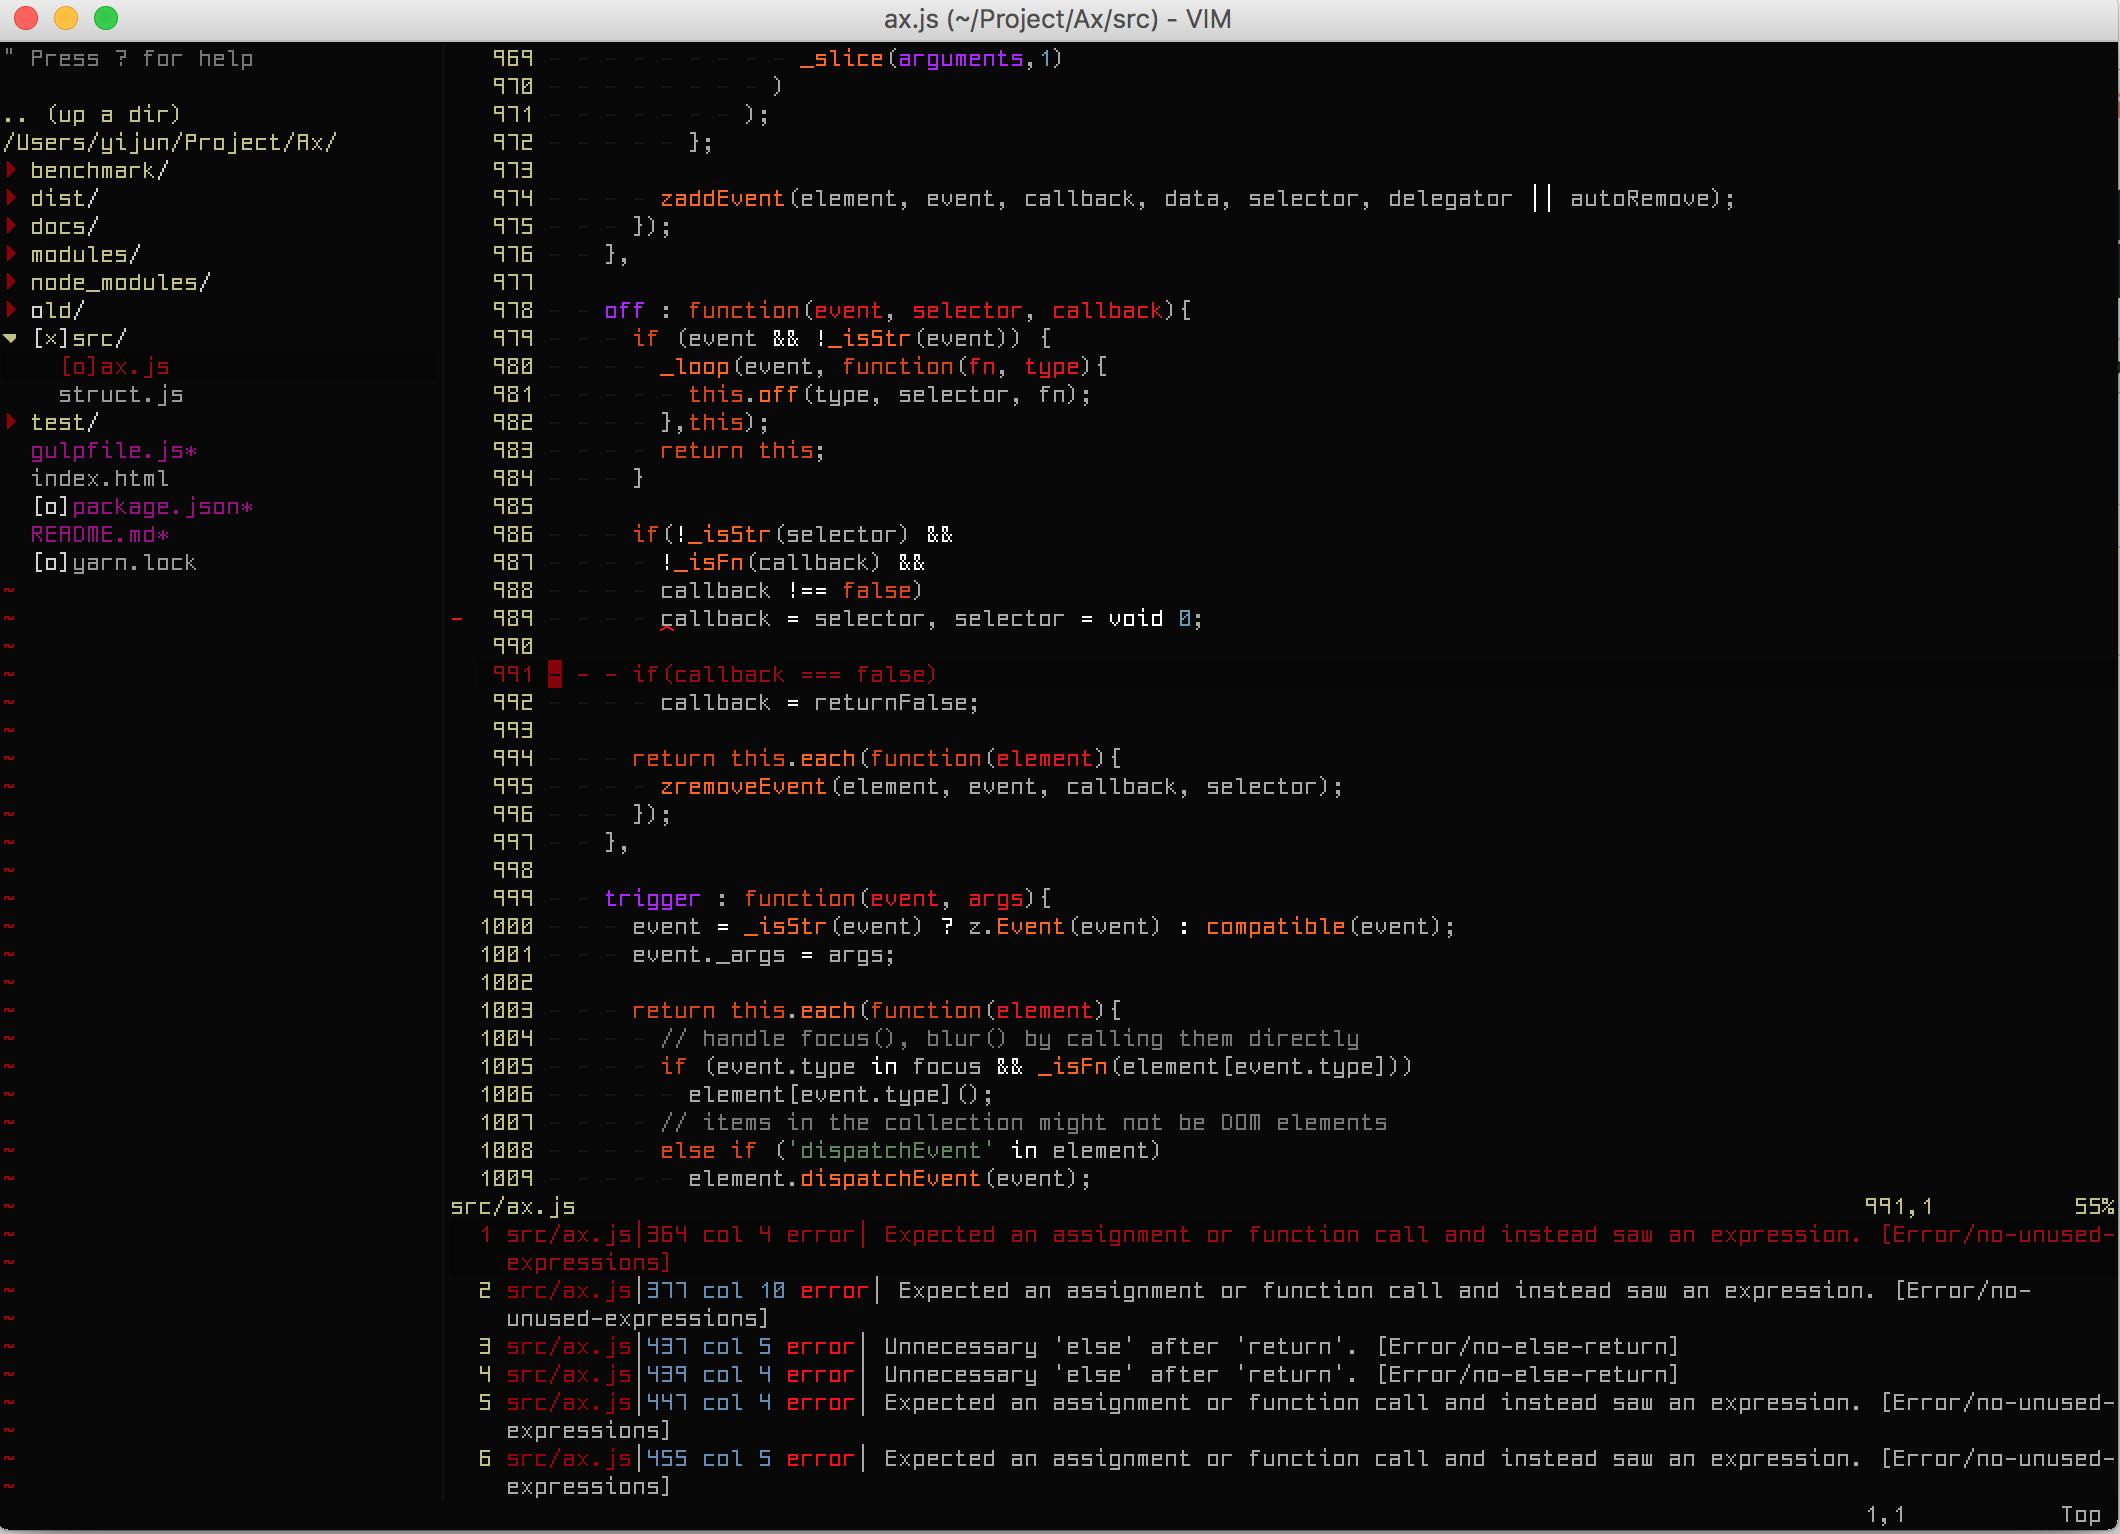The width and height of the screenshot is (2120, 1534).
Task: Click line number 1003 in the gutter
Action: point(507,1011)
